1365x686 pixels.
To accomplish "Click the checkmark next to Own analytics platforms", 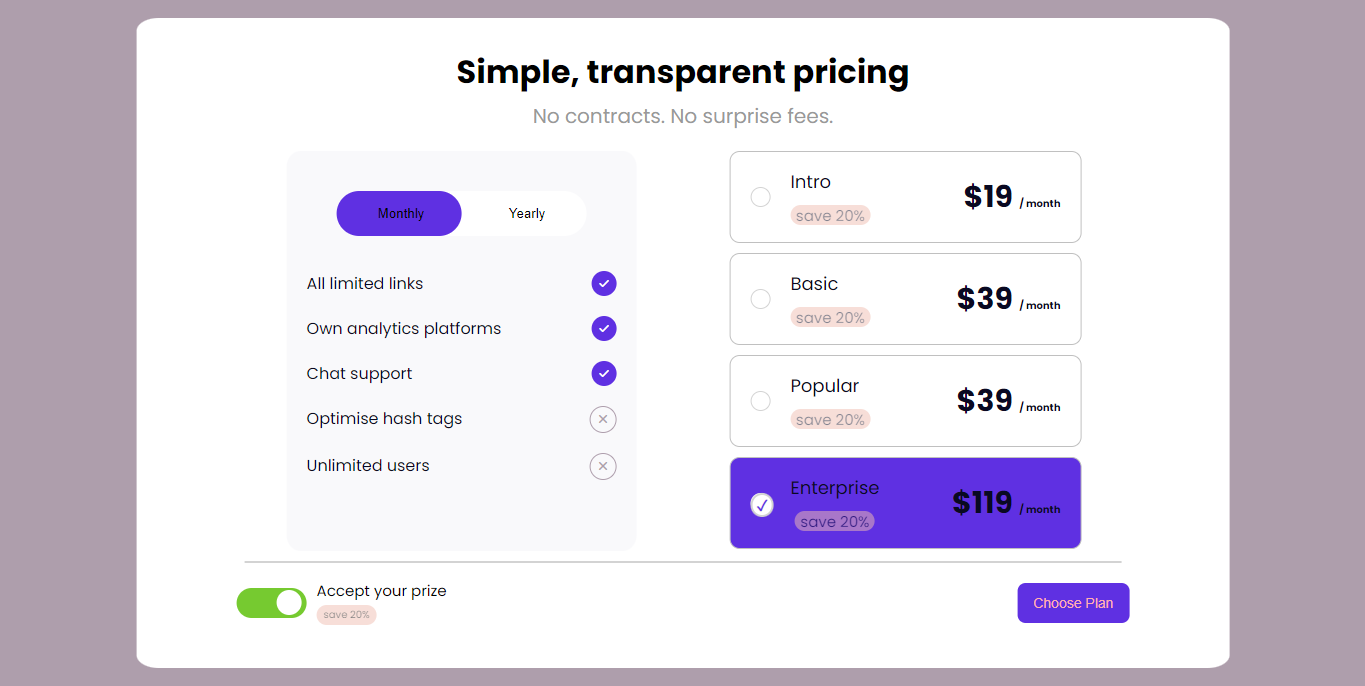I will tap(604, 328).
